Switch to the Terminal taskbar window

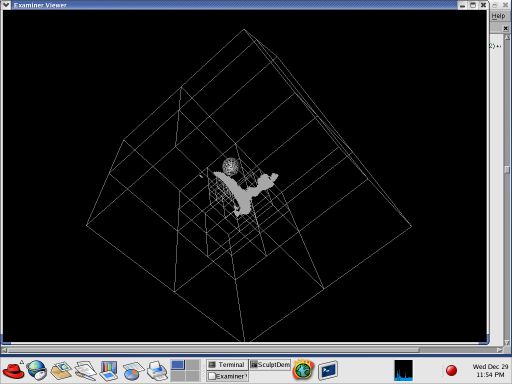[x=227, y=365]
